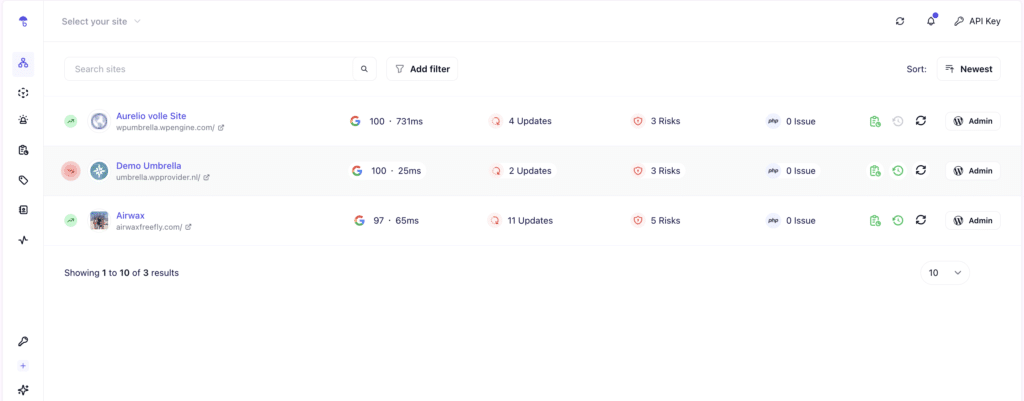
Task: Open backup restore icon for Airwax row
Action: tap(898, 221)
